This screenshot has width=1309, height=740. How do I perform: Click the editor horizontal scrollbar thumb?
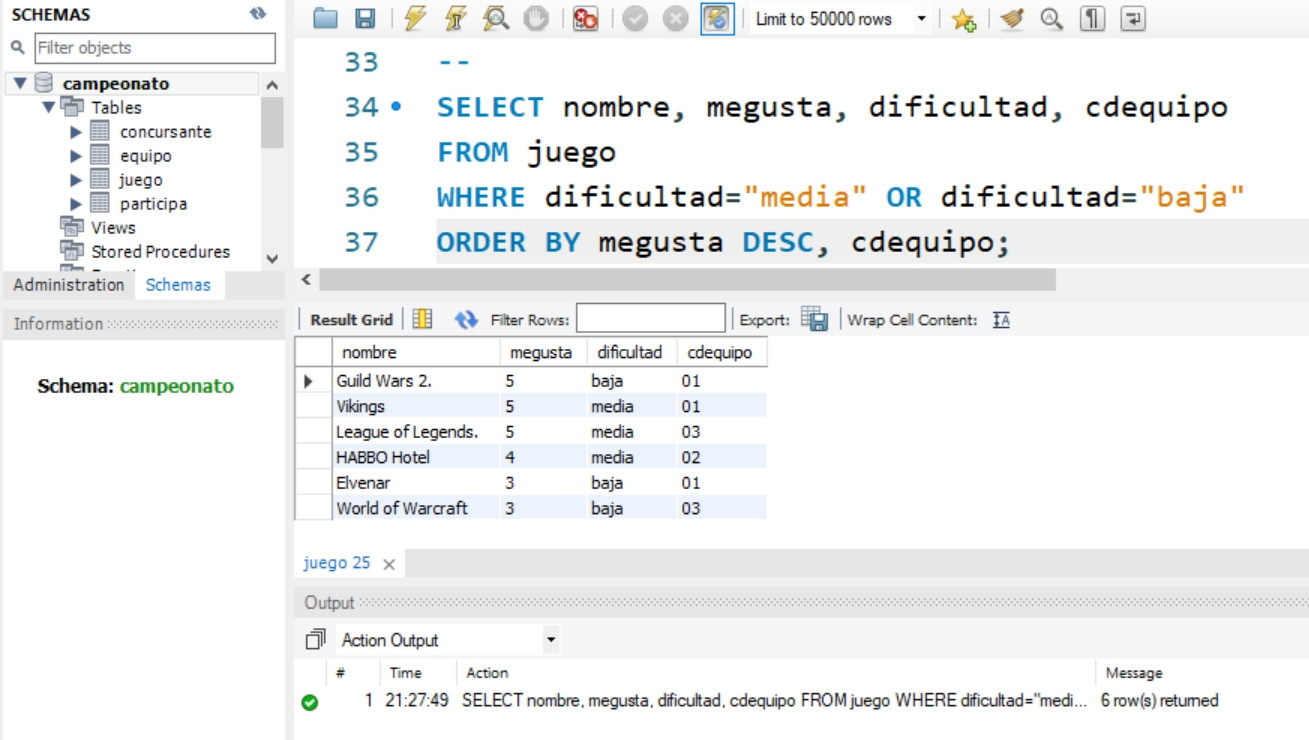pos(687,280)
